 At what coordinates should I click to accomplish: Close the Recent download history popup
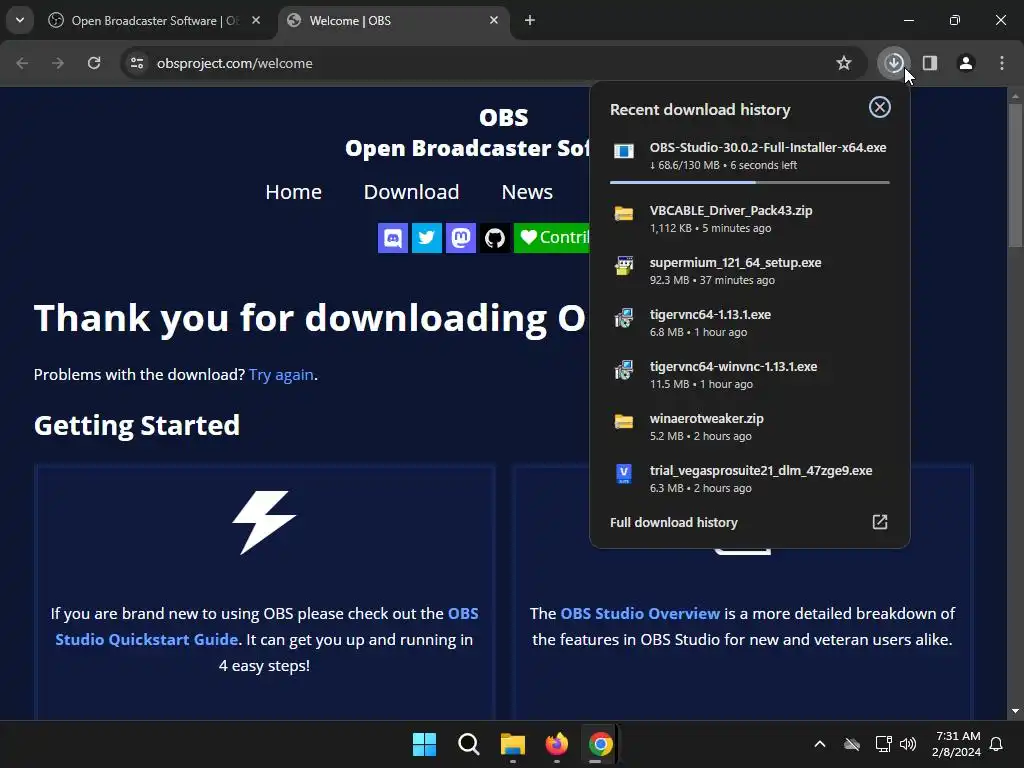pyautogui.click(x=880, y=107)
